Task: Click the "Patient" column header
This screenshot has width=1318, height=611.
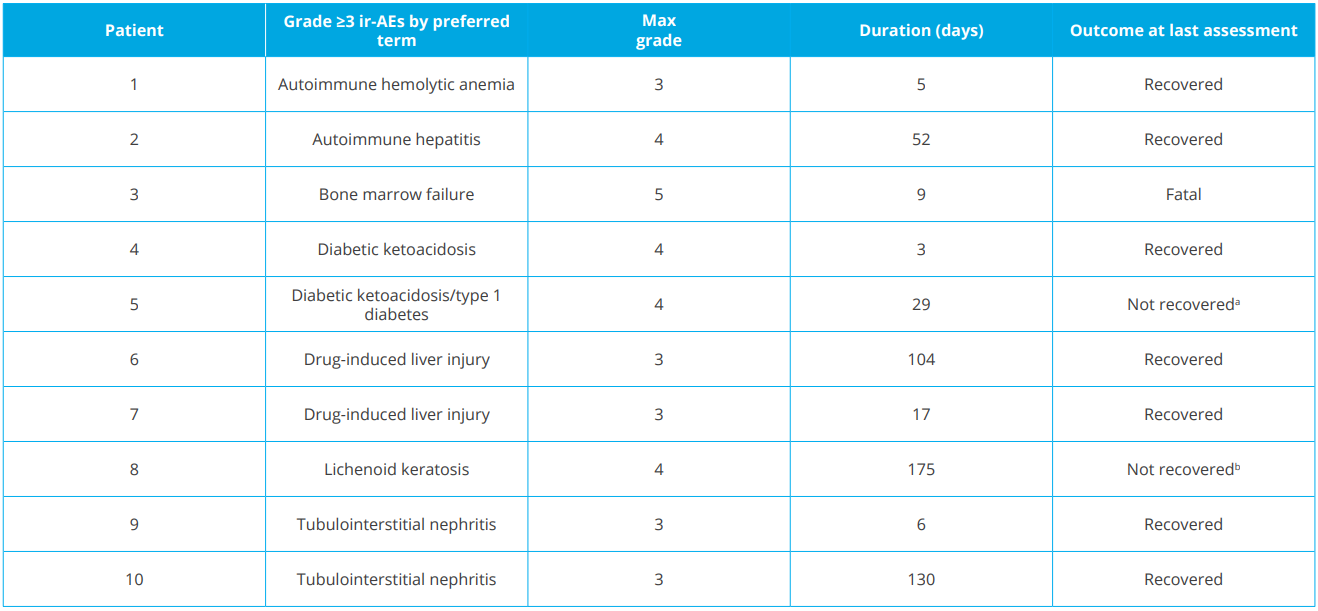Action: (134, 30)
